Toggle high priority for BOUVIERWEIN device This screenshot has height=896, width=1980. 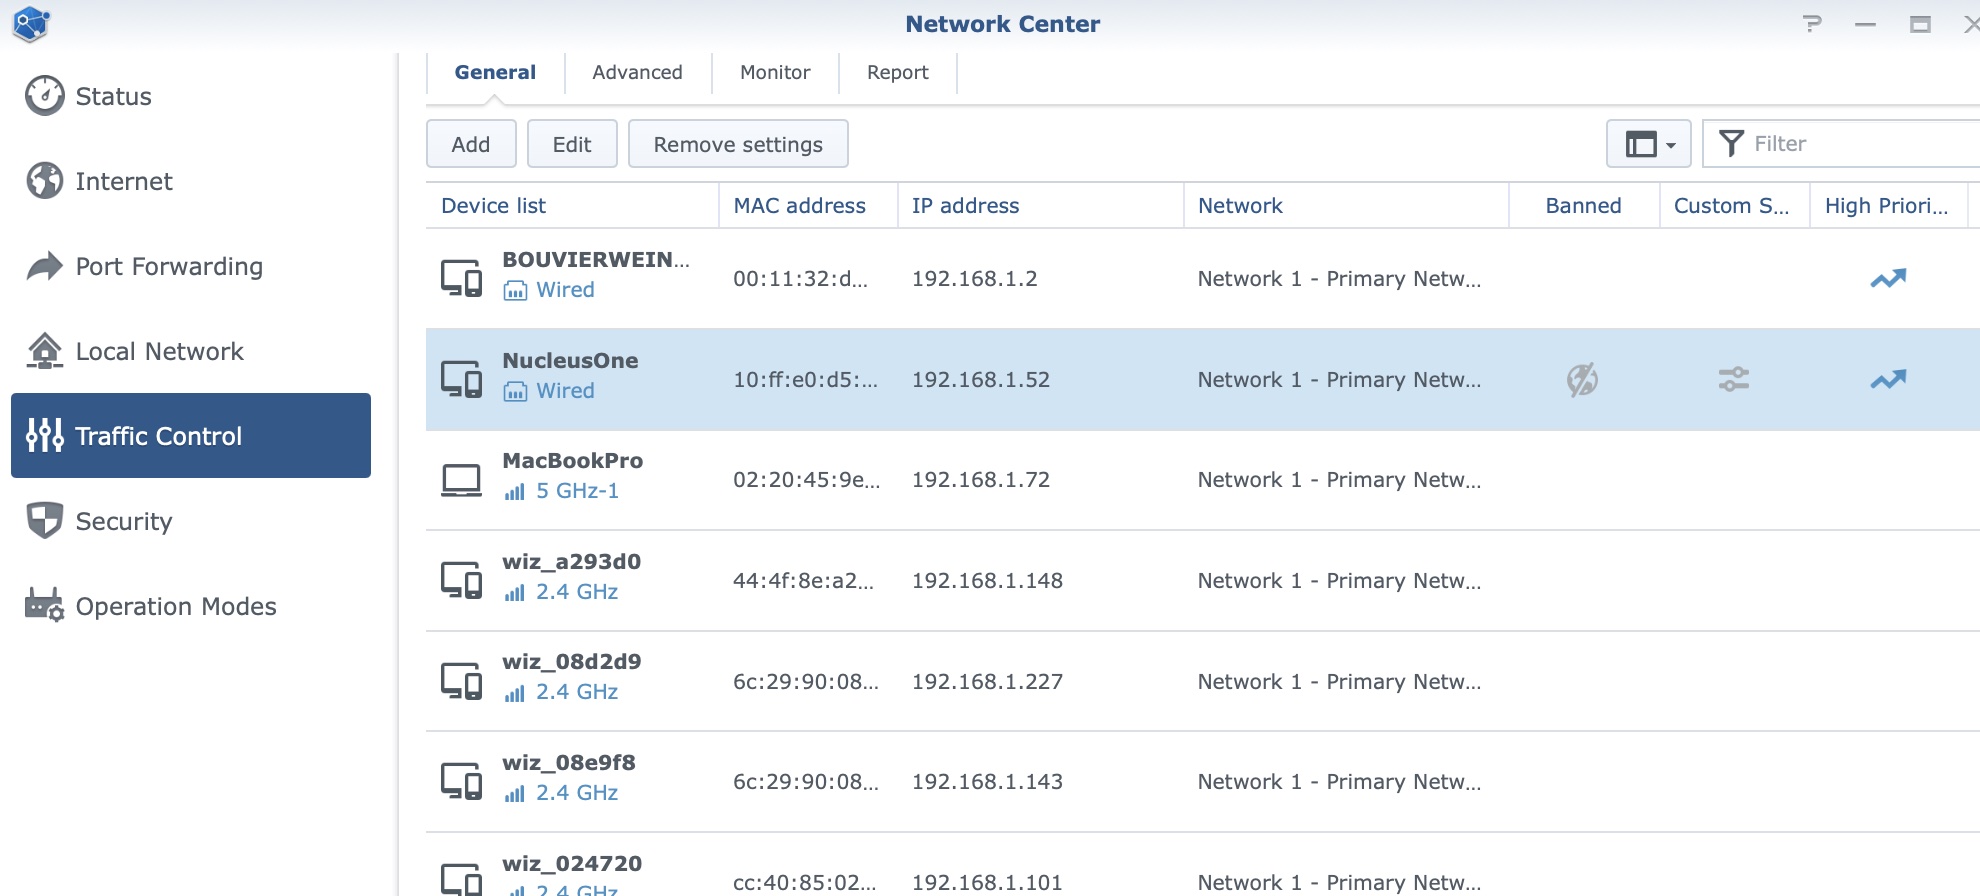(x=1888, y=279)
